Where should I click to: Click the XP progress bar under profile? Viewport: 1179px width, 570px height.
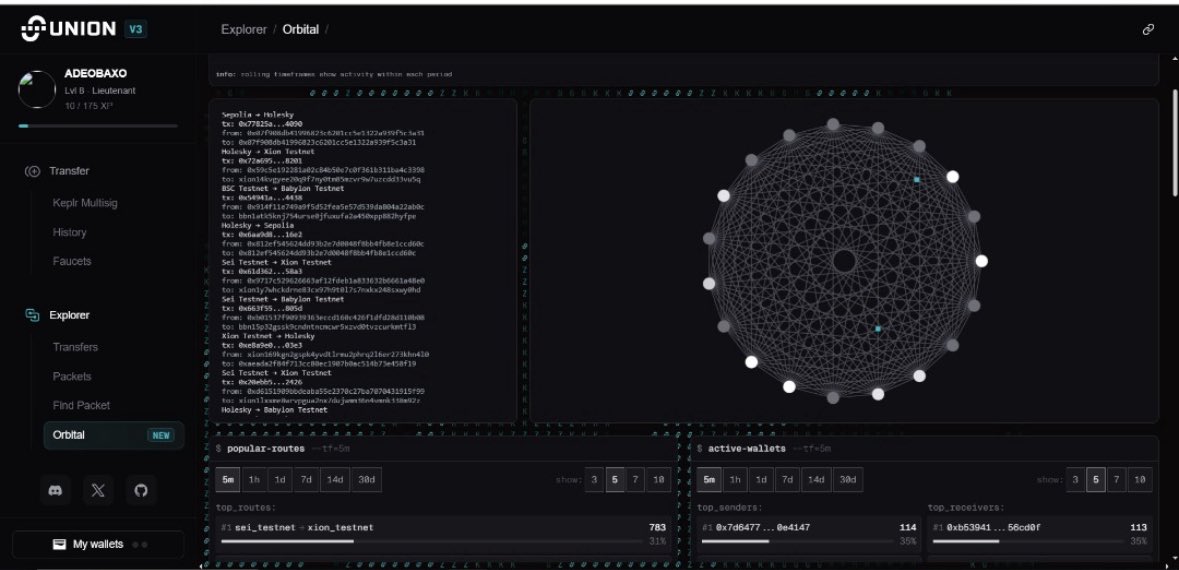(99, 126)
